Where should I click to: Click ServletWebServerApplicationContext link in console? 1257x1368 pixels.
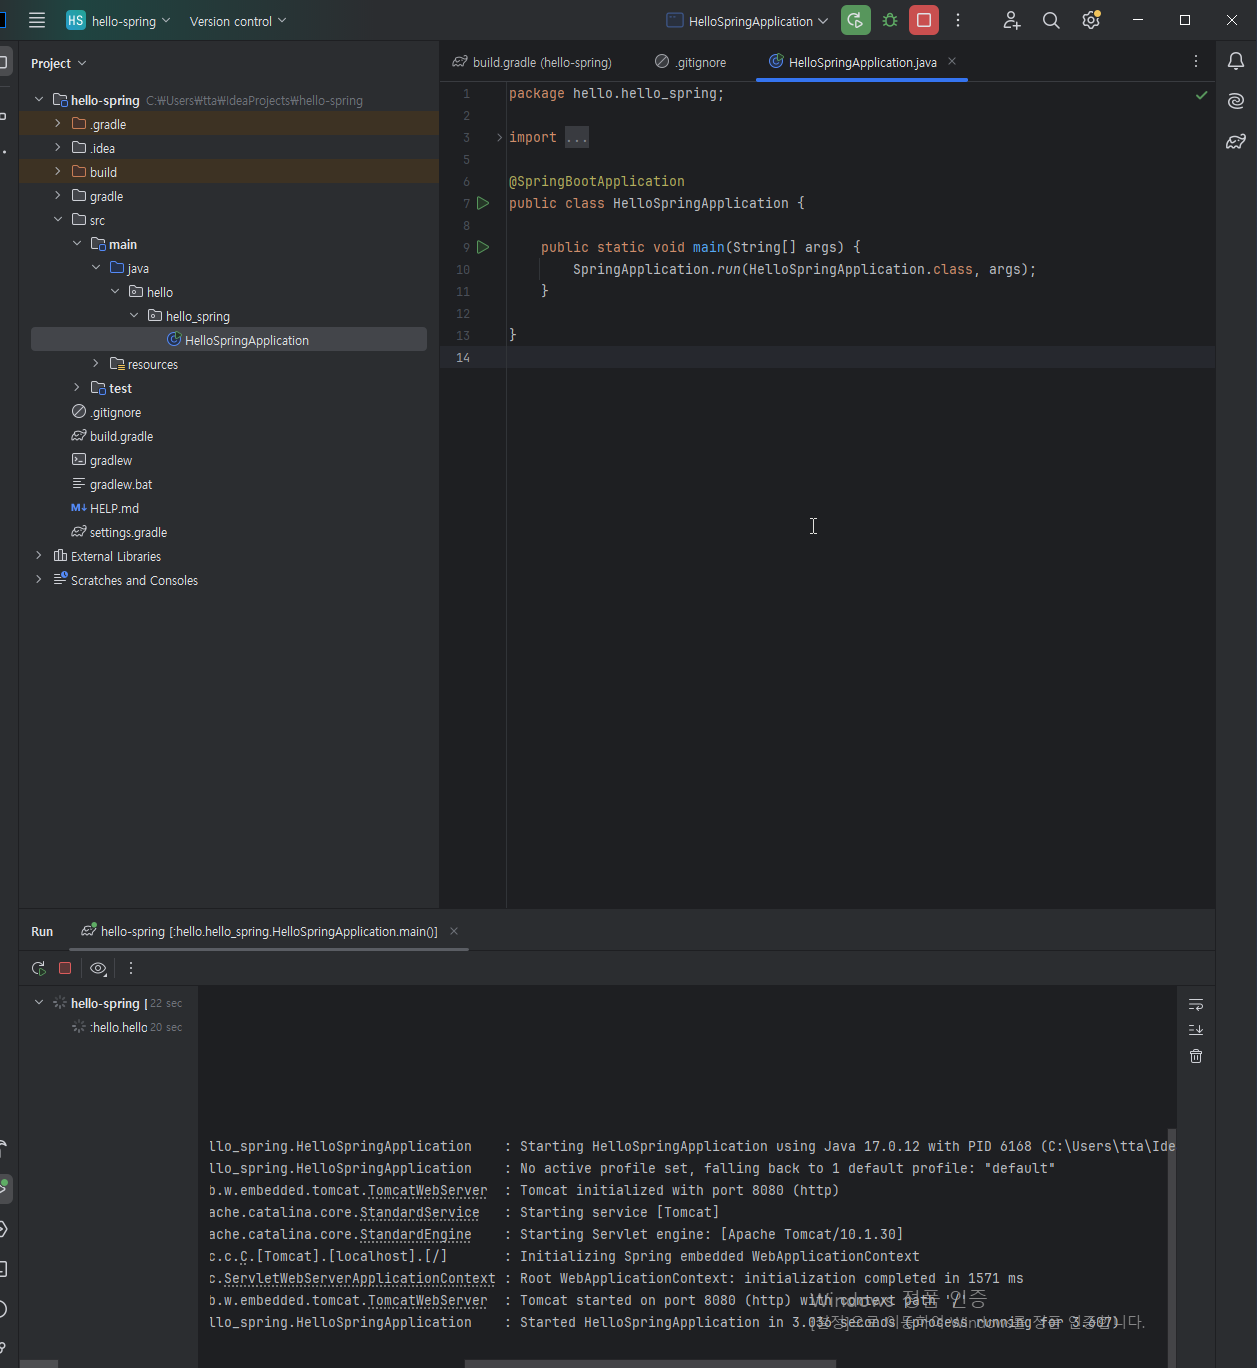coord(359,1278)
